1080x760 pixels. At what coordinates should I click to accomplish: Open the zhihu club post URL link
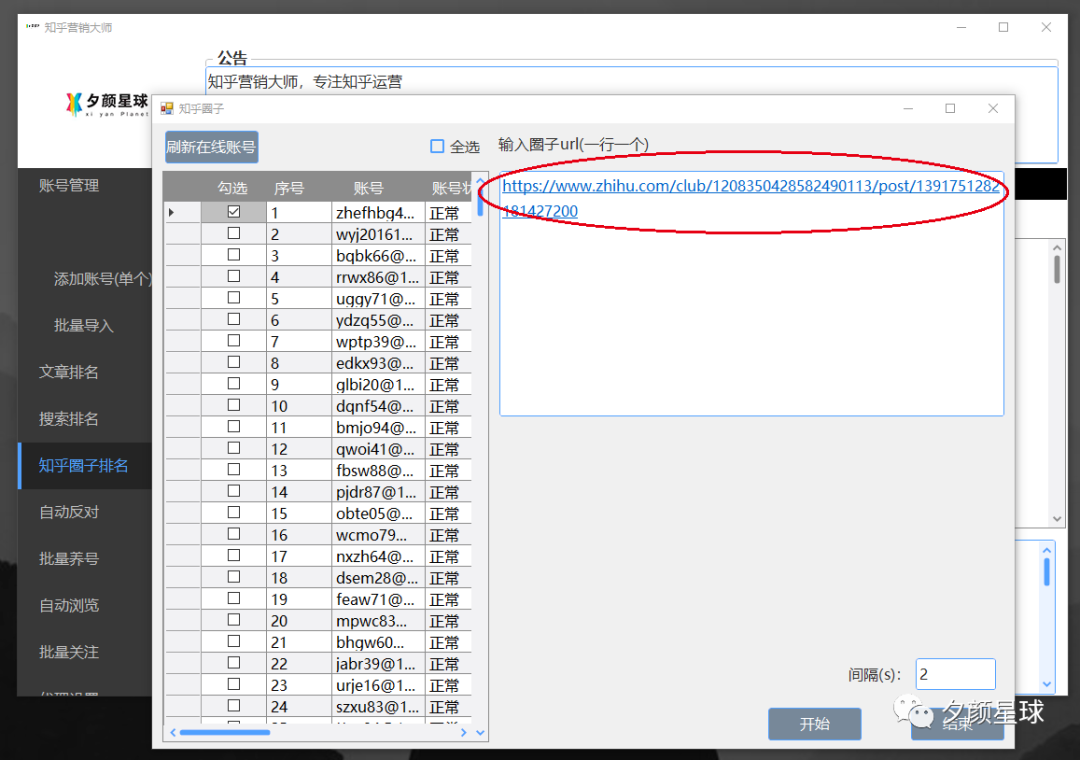click(751, 198)
